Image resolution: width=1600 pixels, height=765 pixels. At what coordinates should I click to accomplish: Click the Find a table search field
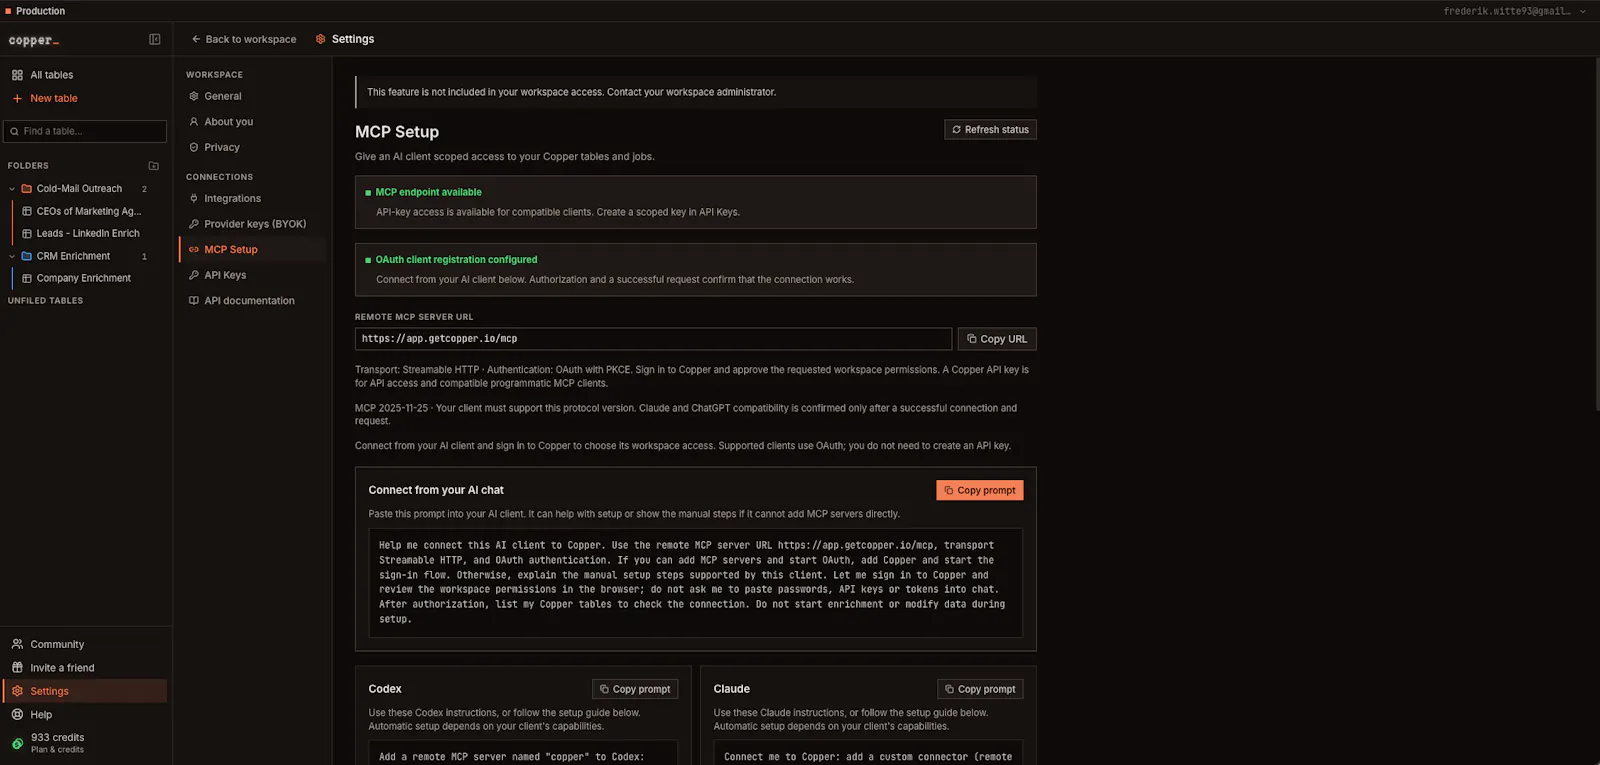pyautogui.click(x=85, y=131)
